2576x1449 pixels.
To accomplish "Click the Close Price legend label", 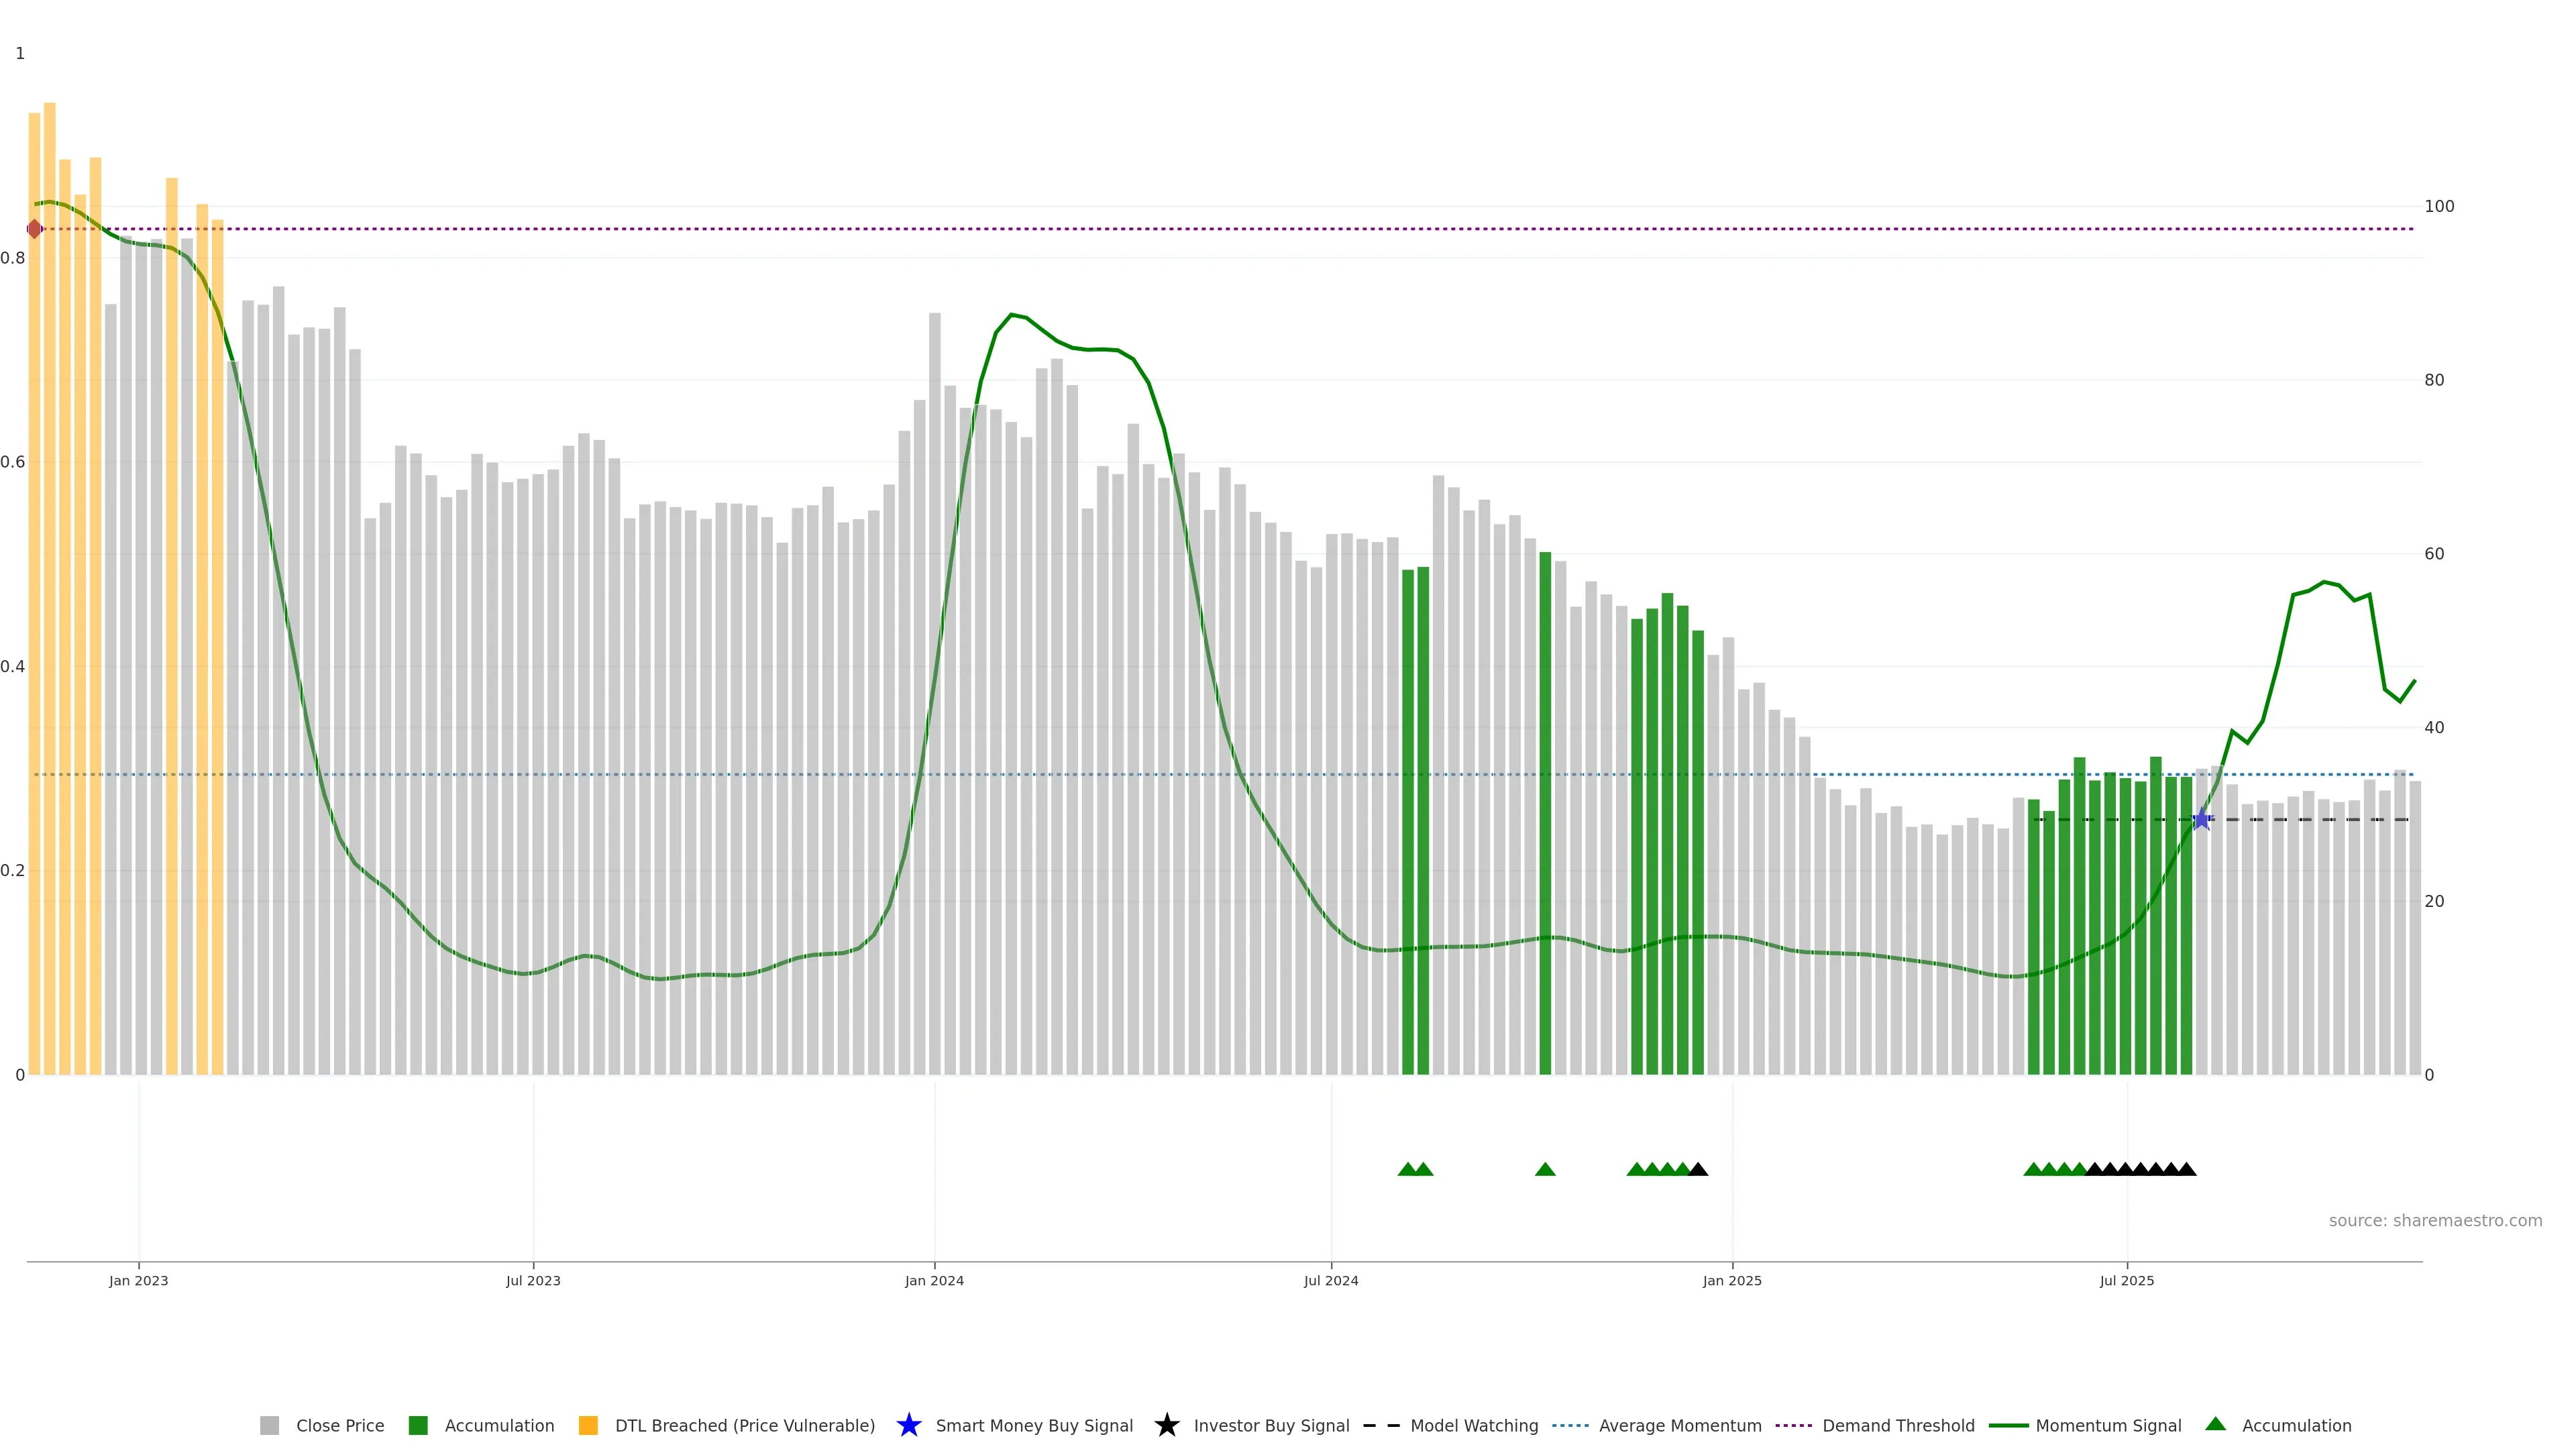I will point(340,1425).
